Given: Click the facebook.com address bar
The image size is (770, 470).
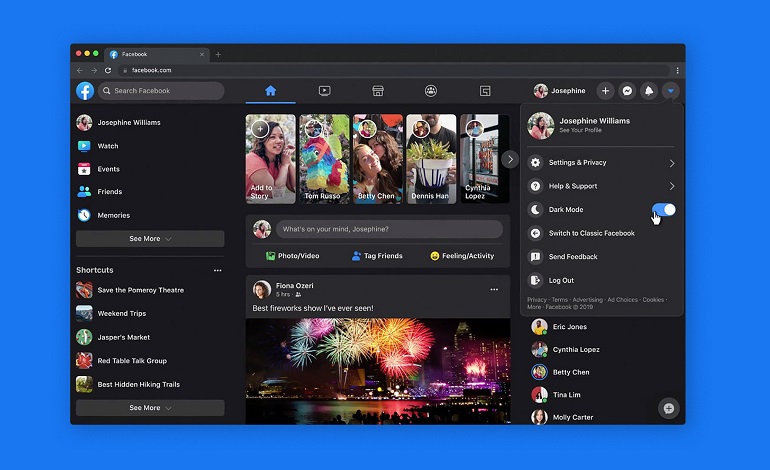Looking at the screenshot, I should pos(394,70).
